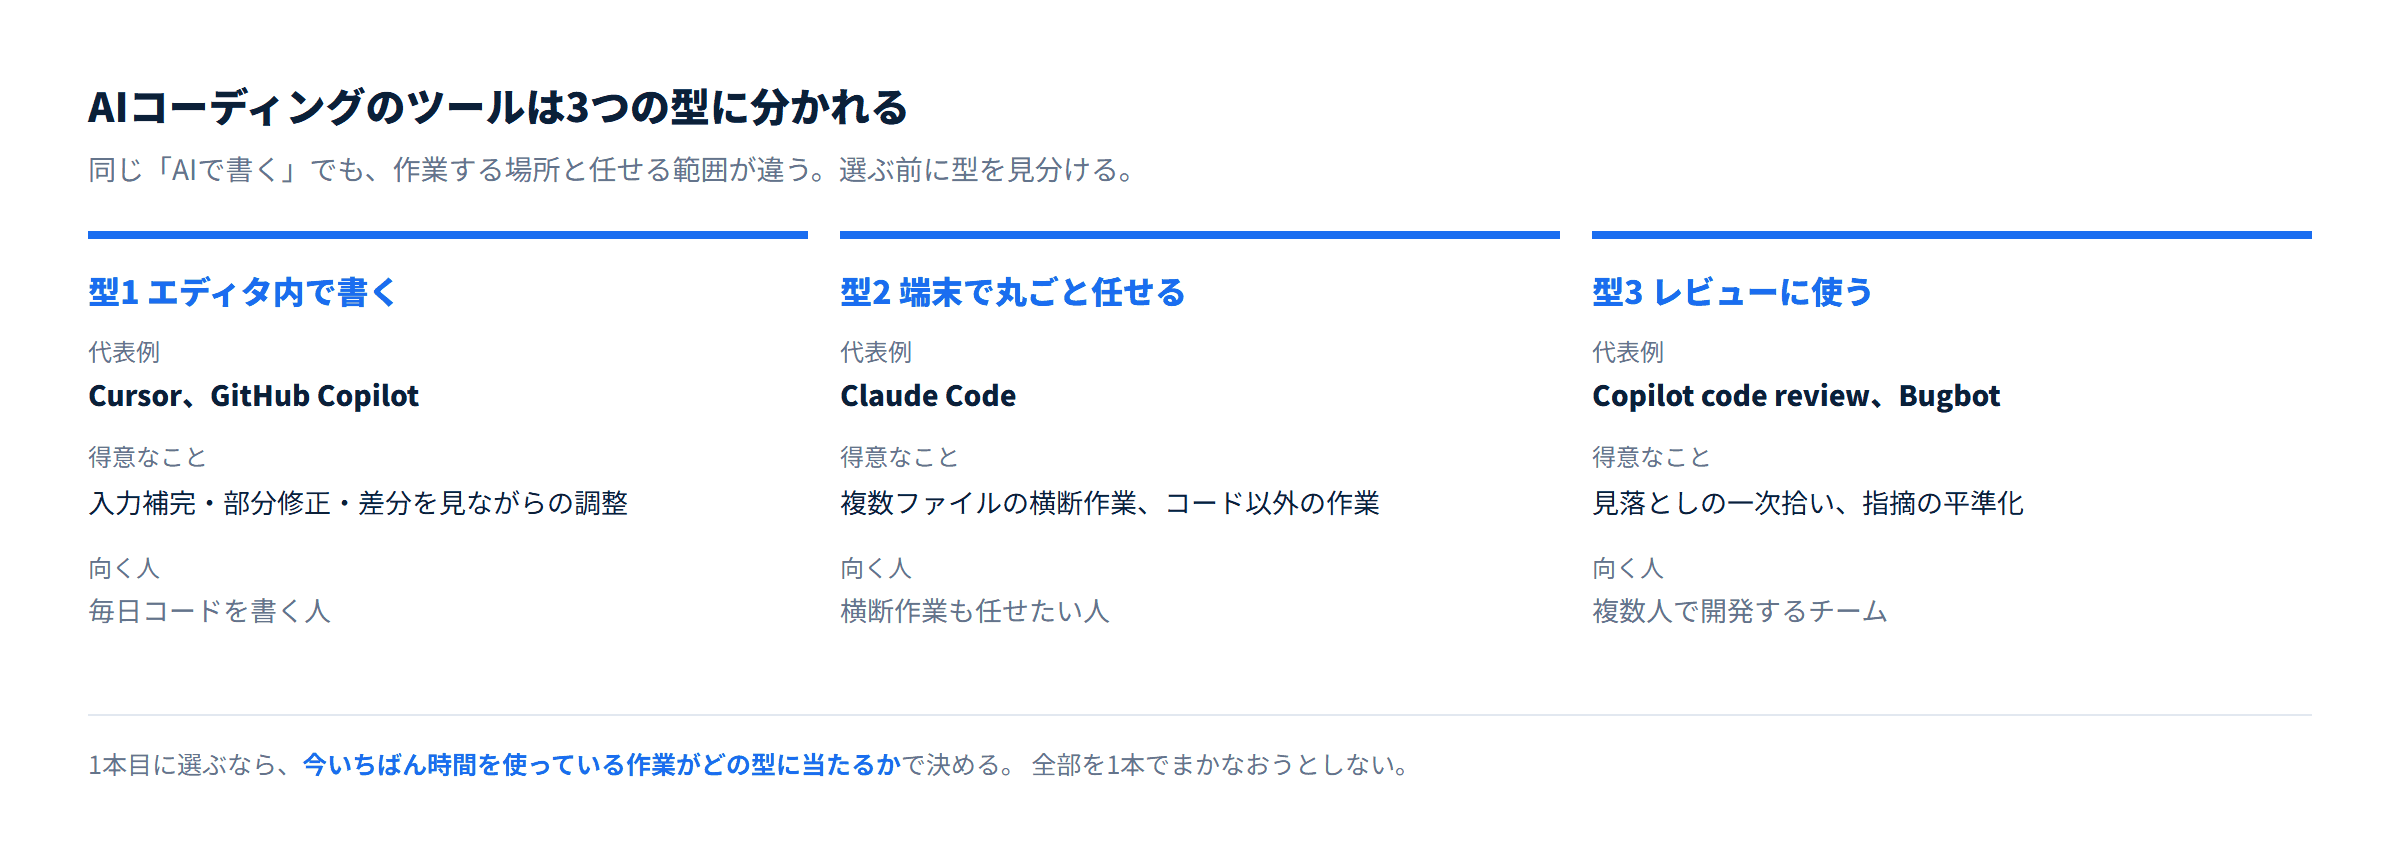The height and width of the screenshot is (852, 2400).
Task: Click Copilot code review、Bugbot text
Action: click(x=1796, y=396)
